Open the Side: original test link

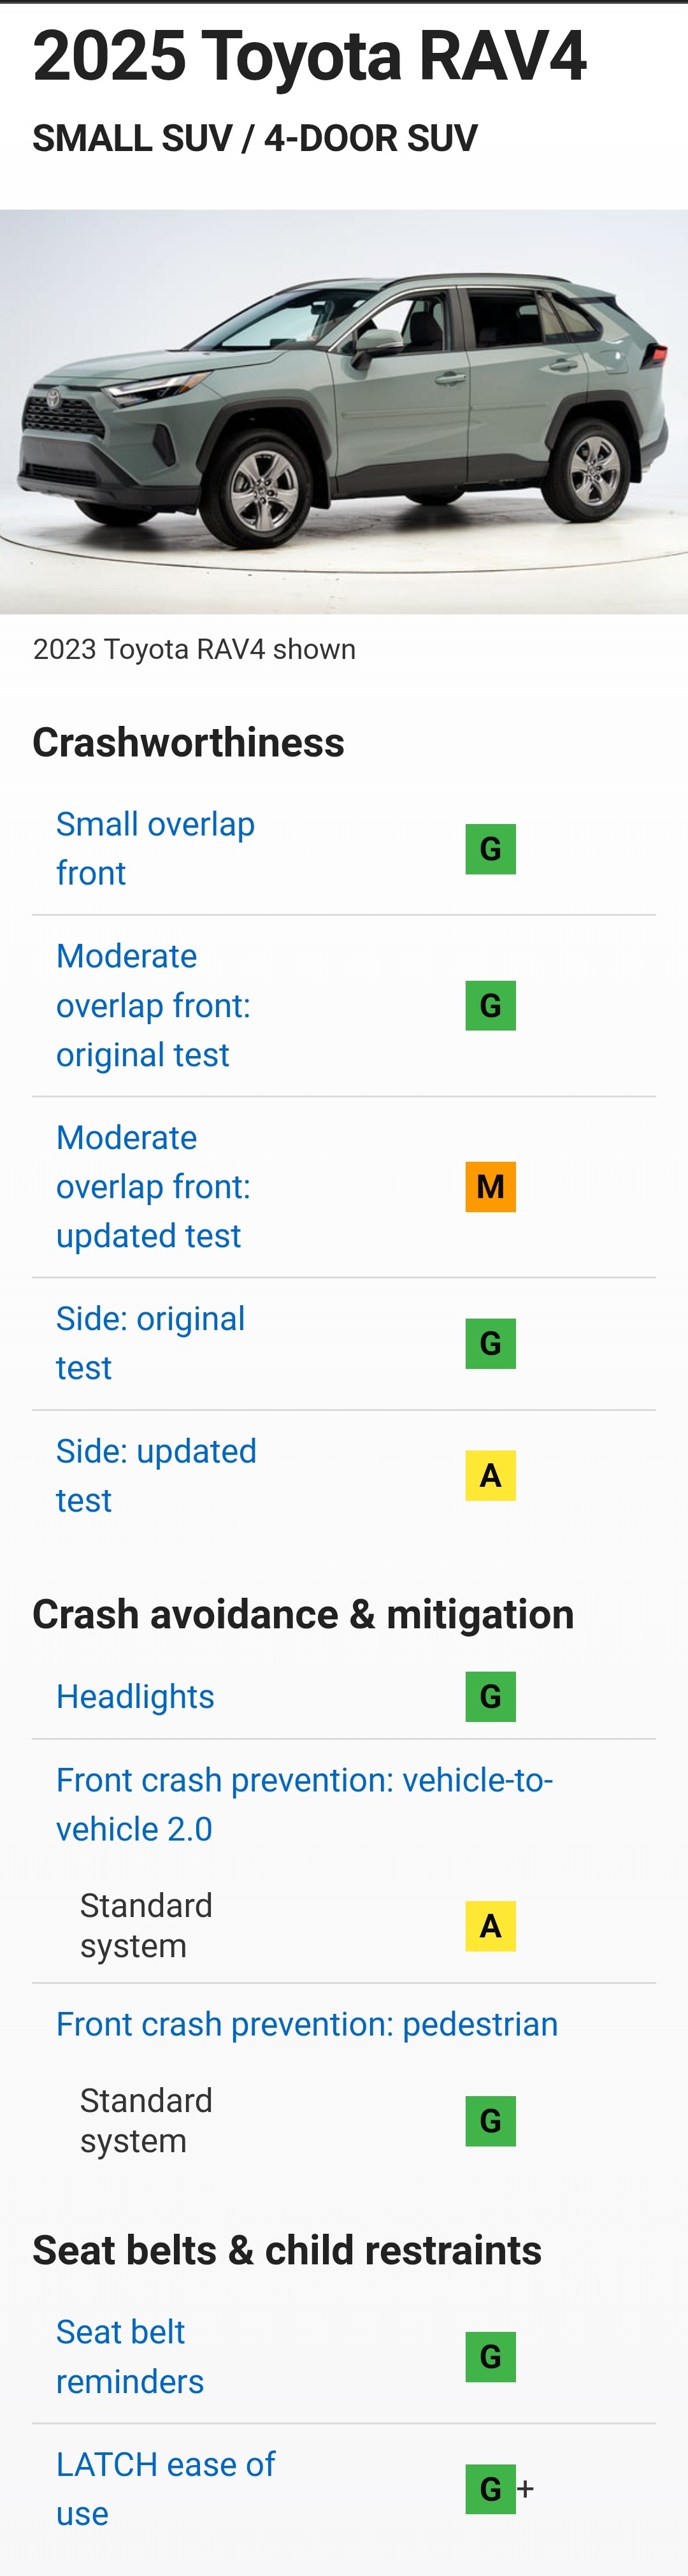[x=150, y=1343]
